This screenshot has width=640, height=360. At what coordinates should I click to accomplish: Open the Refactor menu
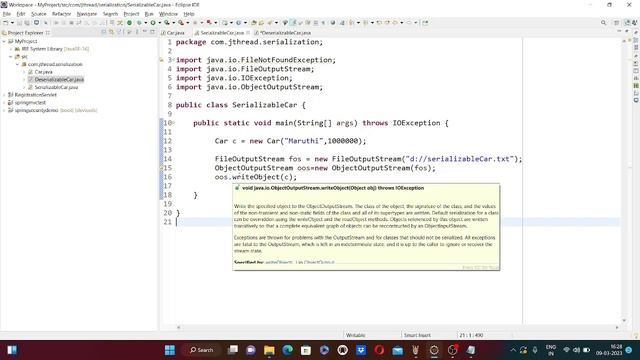coord(62,14)
